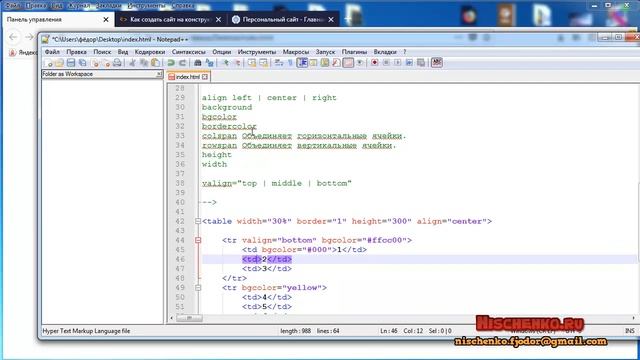This screenshot has height=360, width=640.
Task: Click the INS indicator in status bar
Action: 630,331
